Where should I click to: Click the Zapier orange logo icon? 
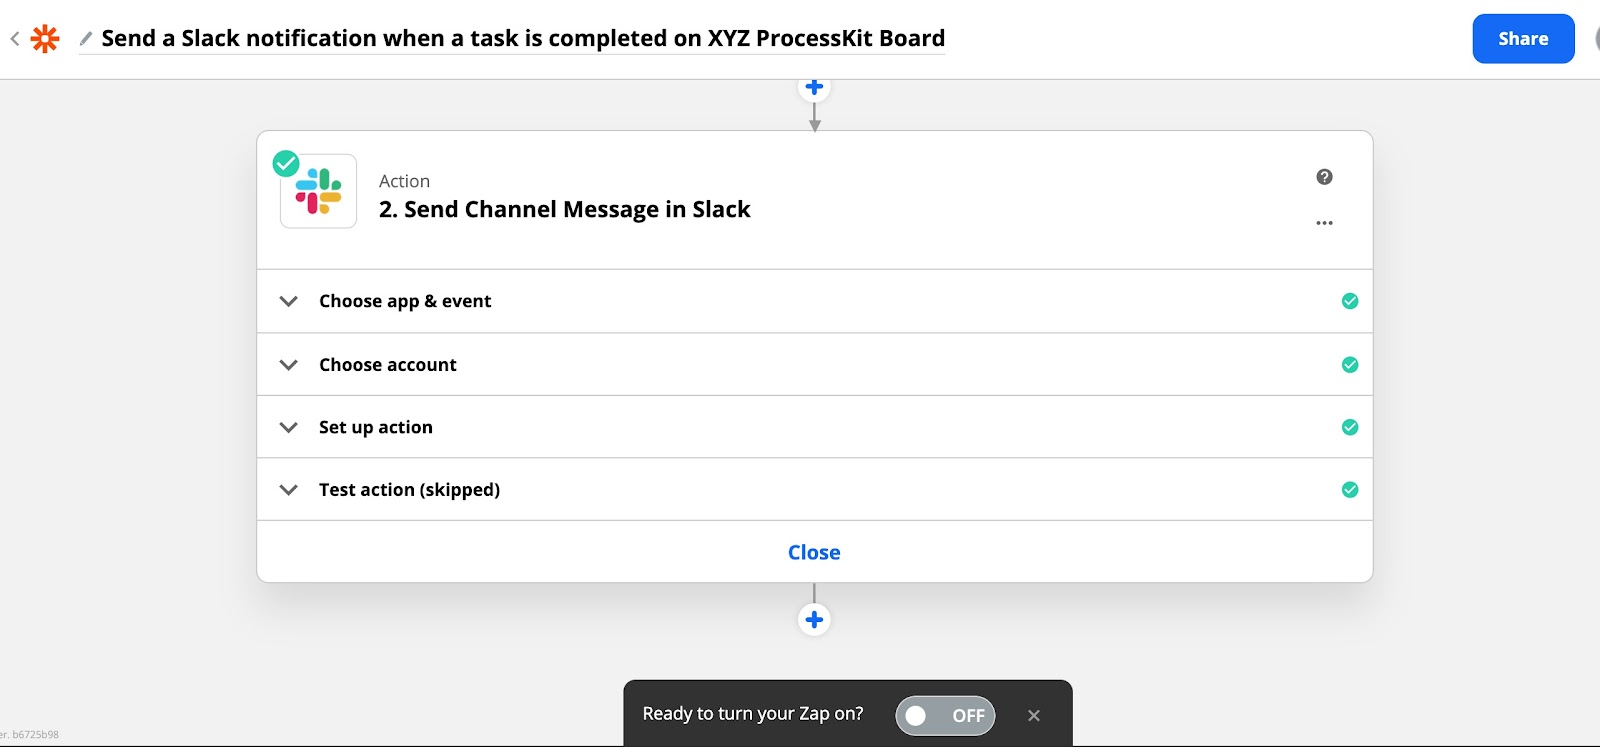point(45,39)
